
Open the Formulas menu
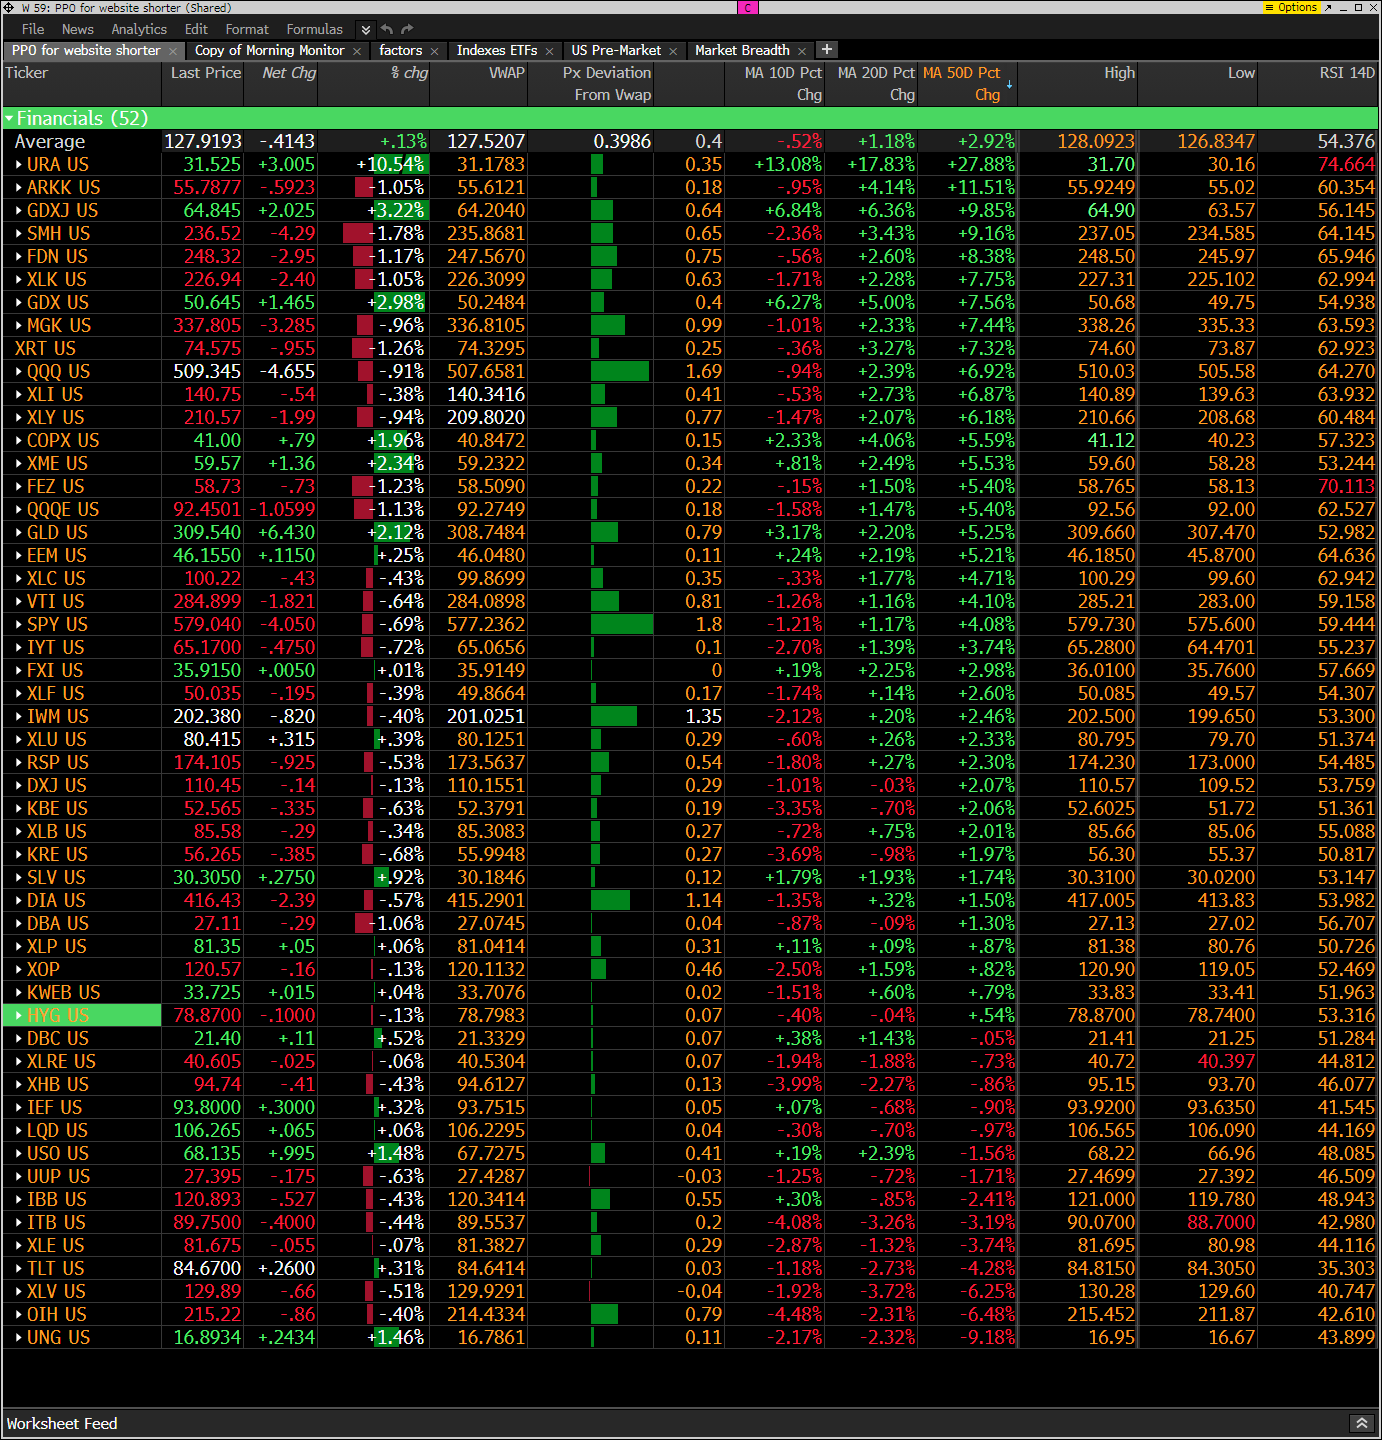314,29
